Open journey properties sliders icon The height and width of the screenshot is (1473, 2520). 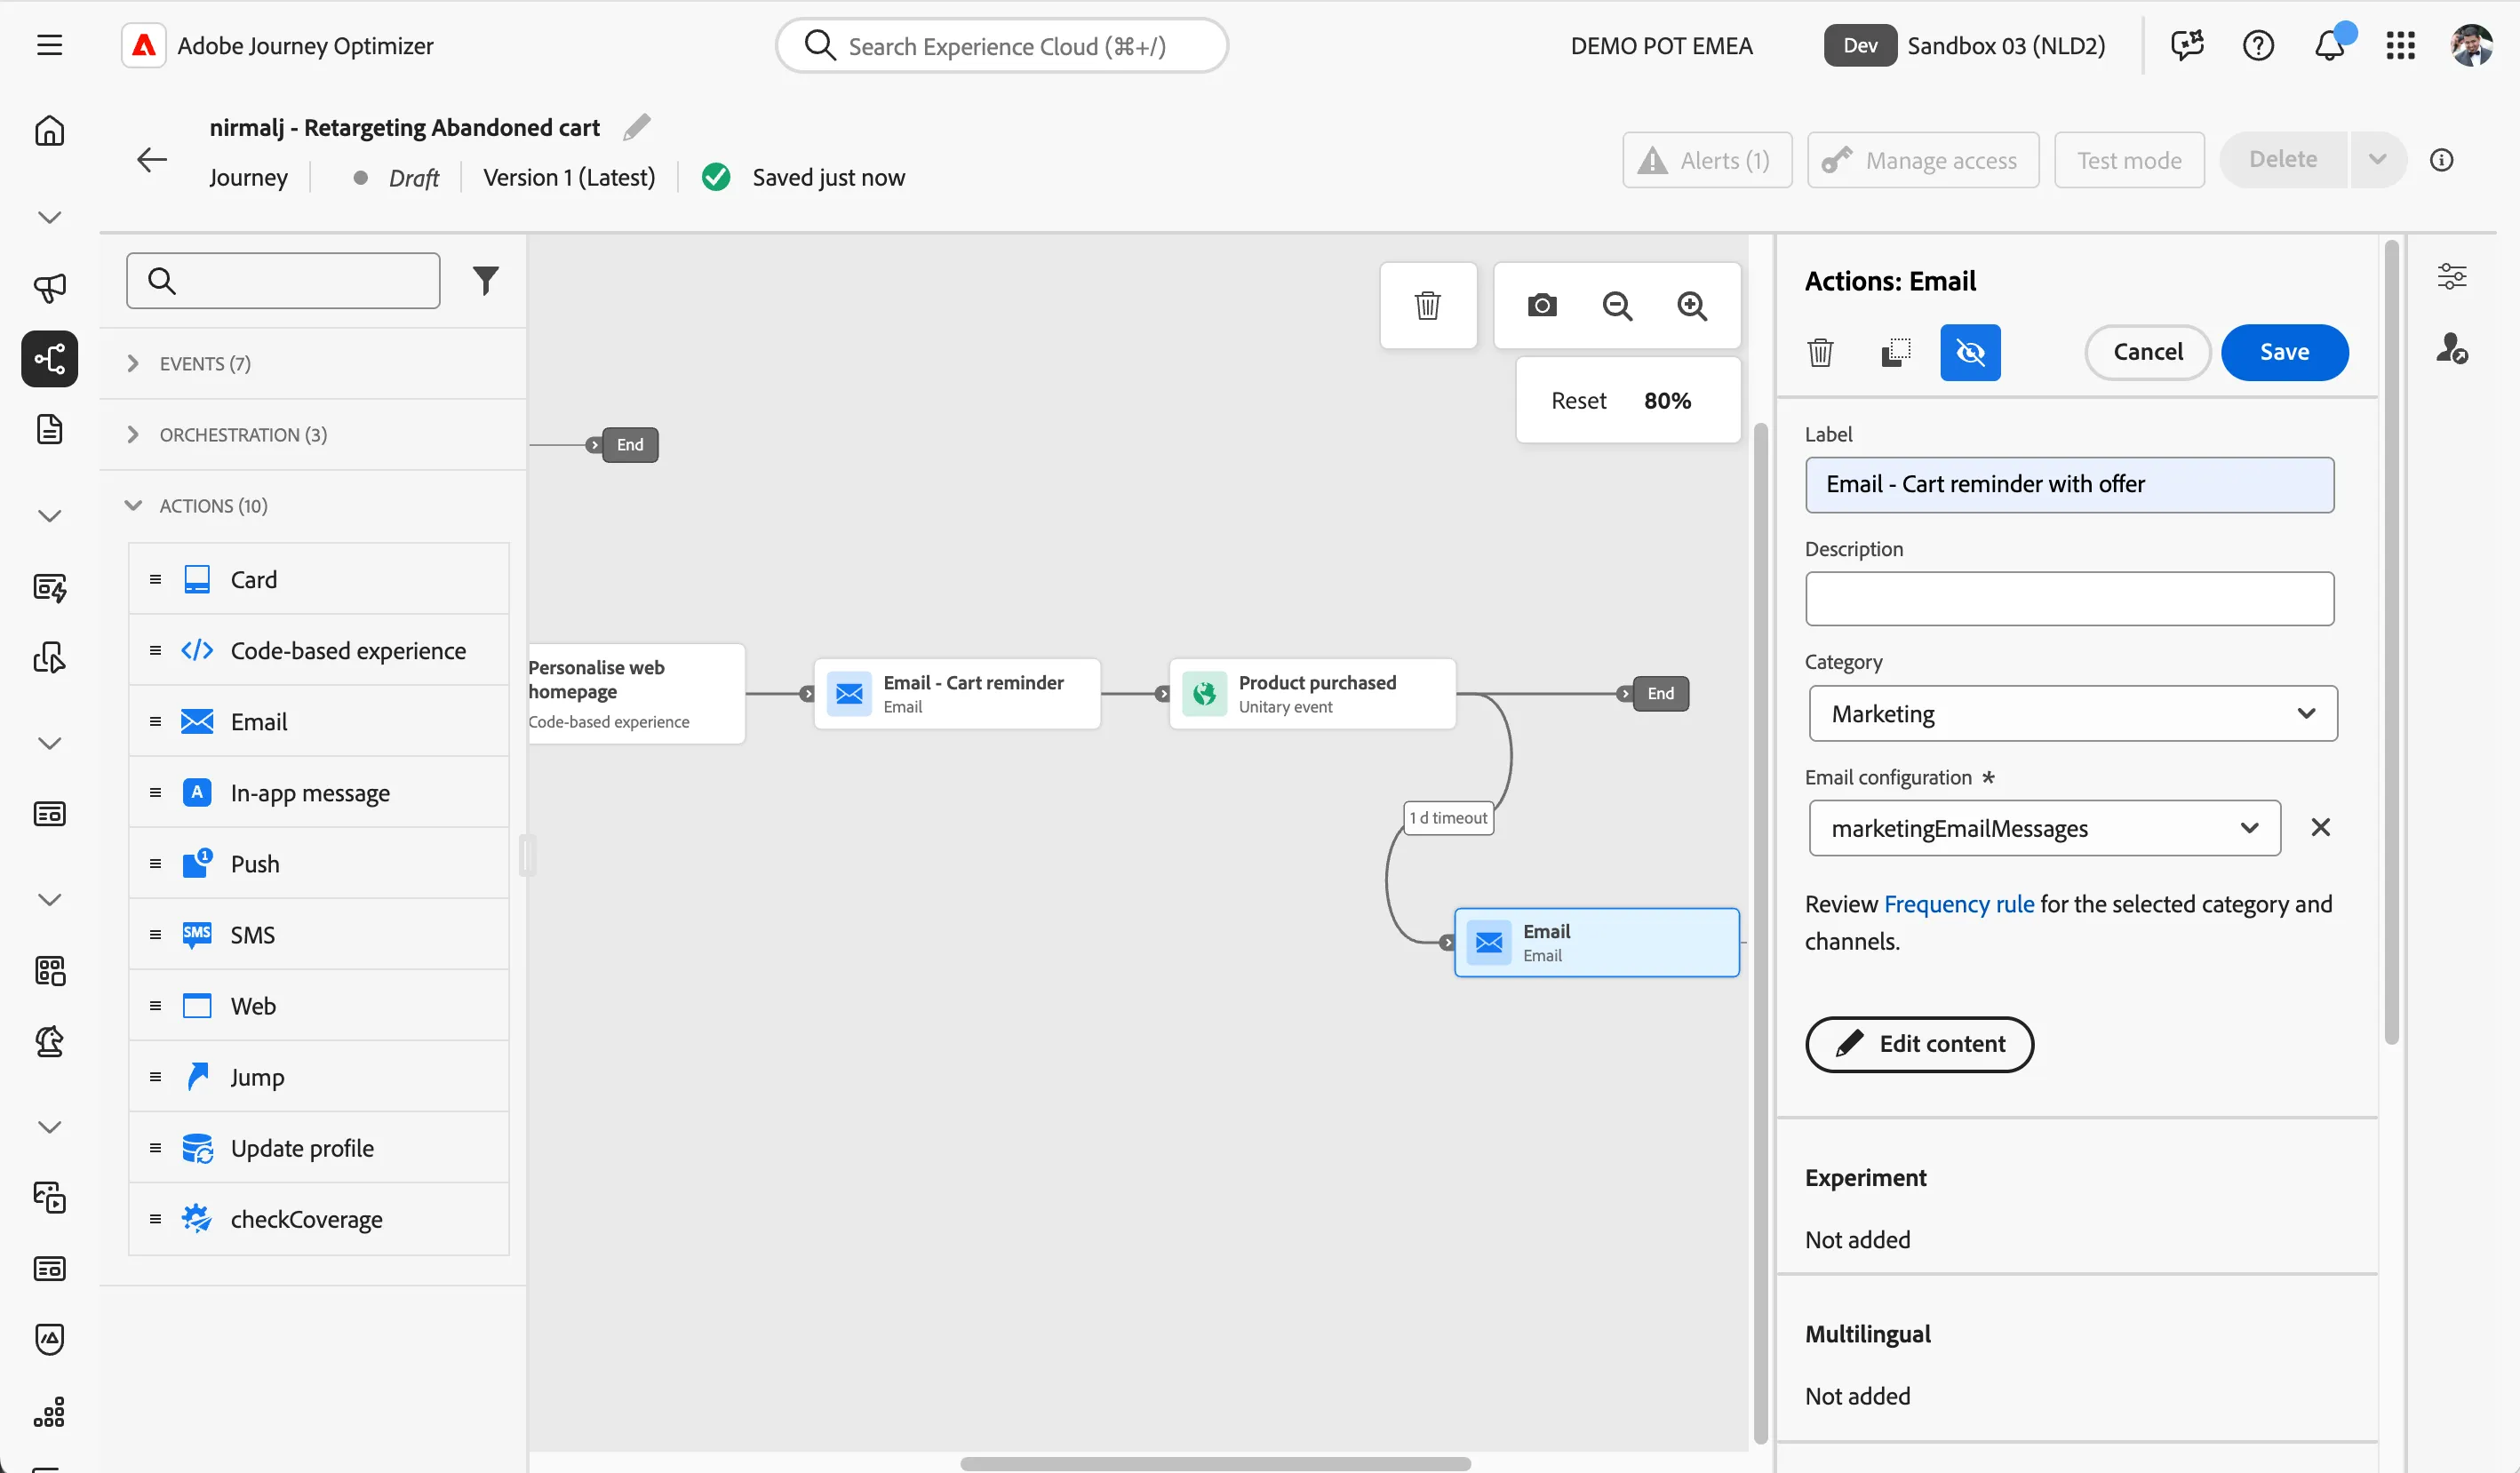click(2451, 276)
